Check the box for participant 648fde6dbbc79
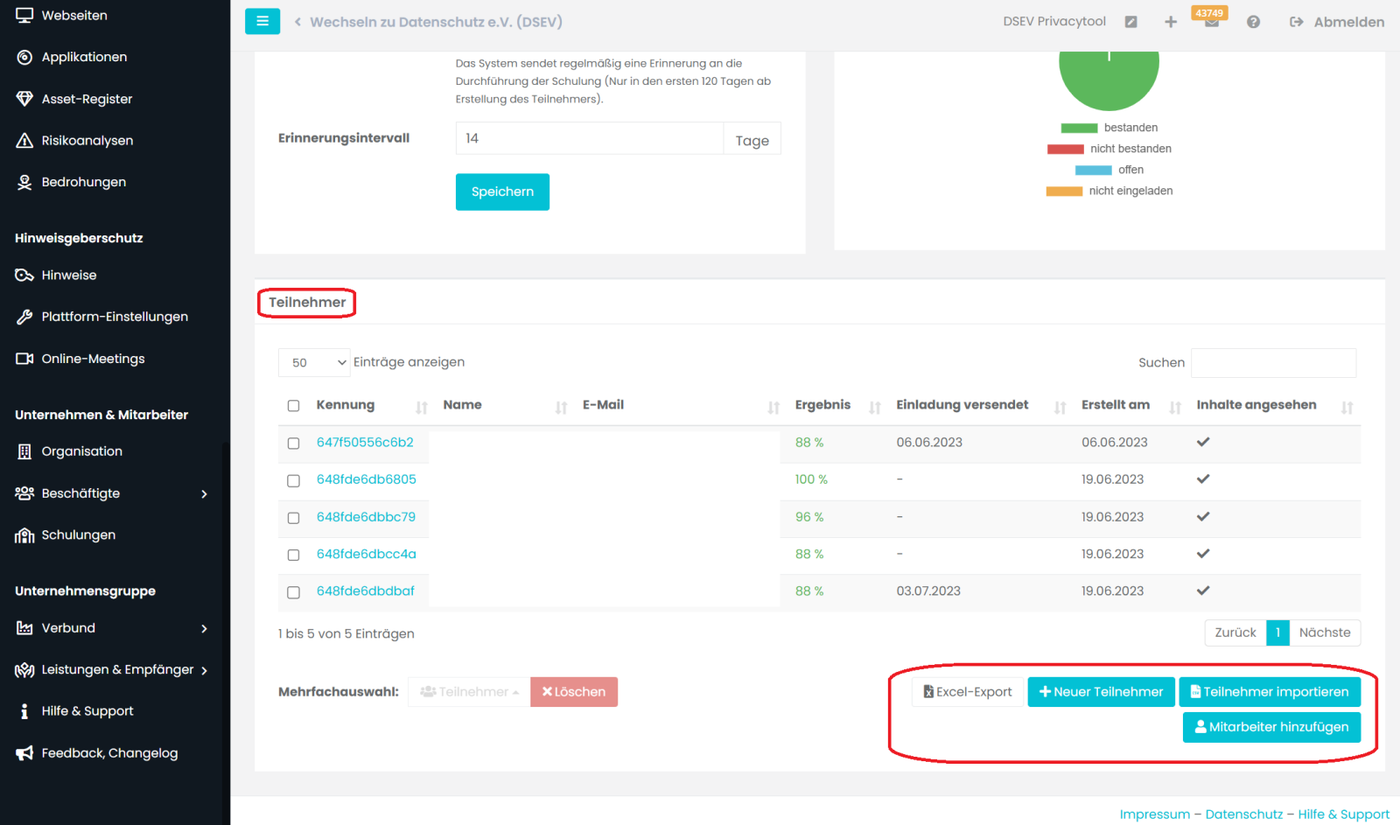 coord(293,518)
